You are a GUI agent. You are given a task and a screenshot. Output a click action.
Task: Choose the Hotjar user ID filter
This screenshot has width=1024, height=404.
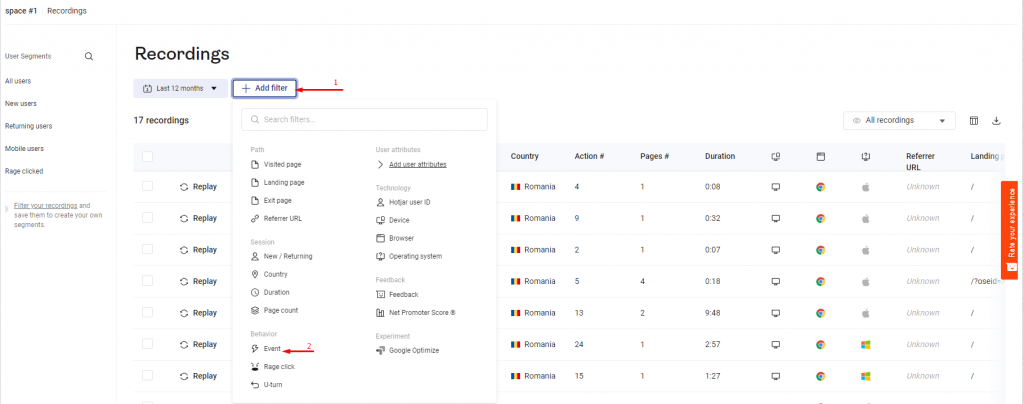pyautogui.click(x=409, y=202)
